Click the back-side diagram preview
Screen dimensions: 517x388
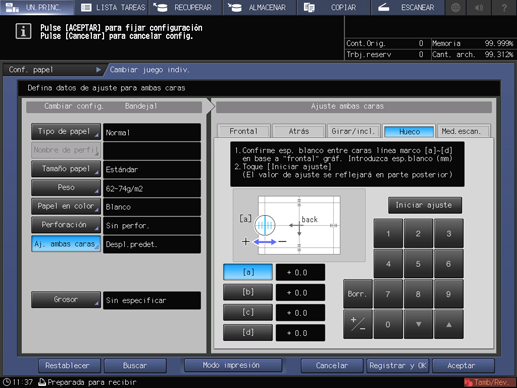tap(299, 225)
